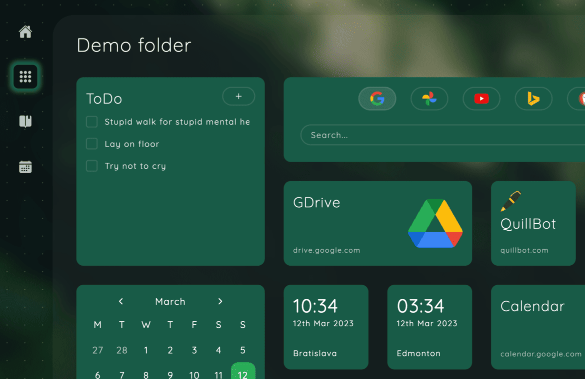Focus the Search... input field
Screen dimensions: 585x379
tap(443, 135)
